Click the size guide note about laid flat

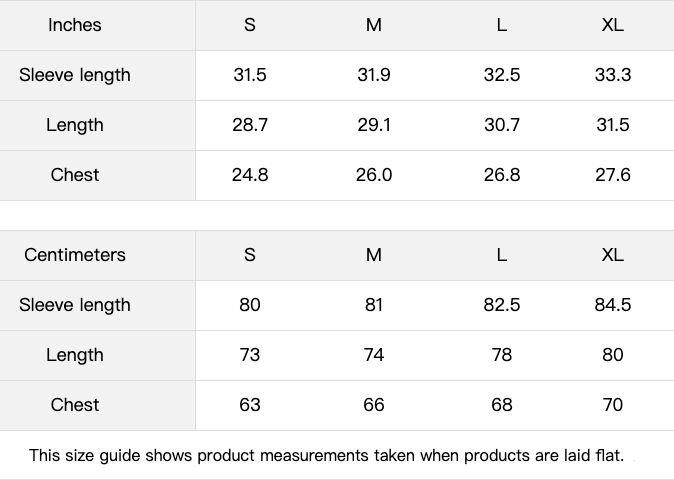[x=326, y=456]
